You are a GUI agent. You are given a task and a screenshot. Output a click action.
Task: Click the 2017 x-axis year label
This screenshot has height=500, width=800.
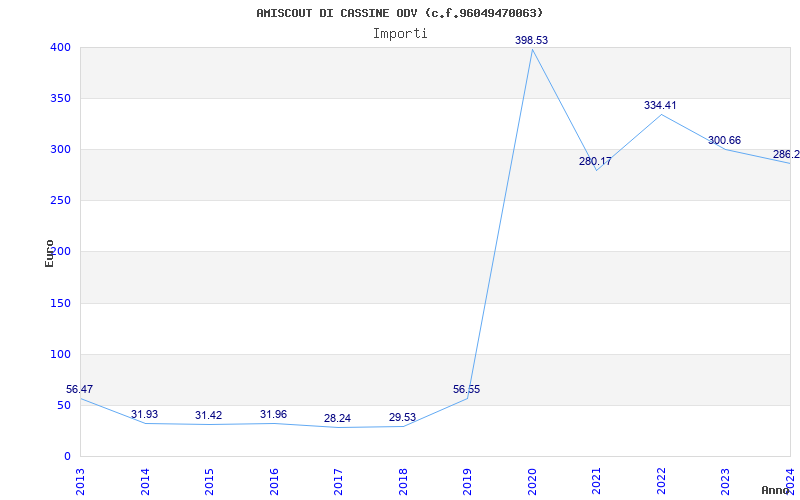pyautogui.click(x=338, y=482)
